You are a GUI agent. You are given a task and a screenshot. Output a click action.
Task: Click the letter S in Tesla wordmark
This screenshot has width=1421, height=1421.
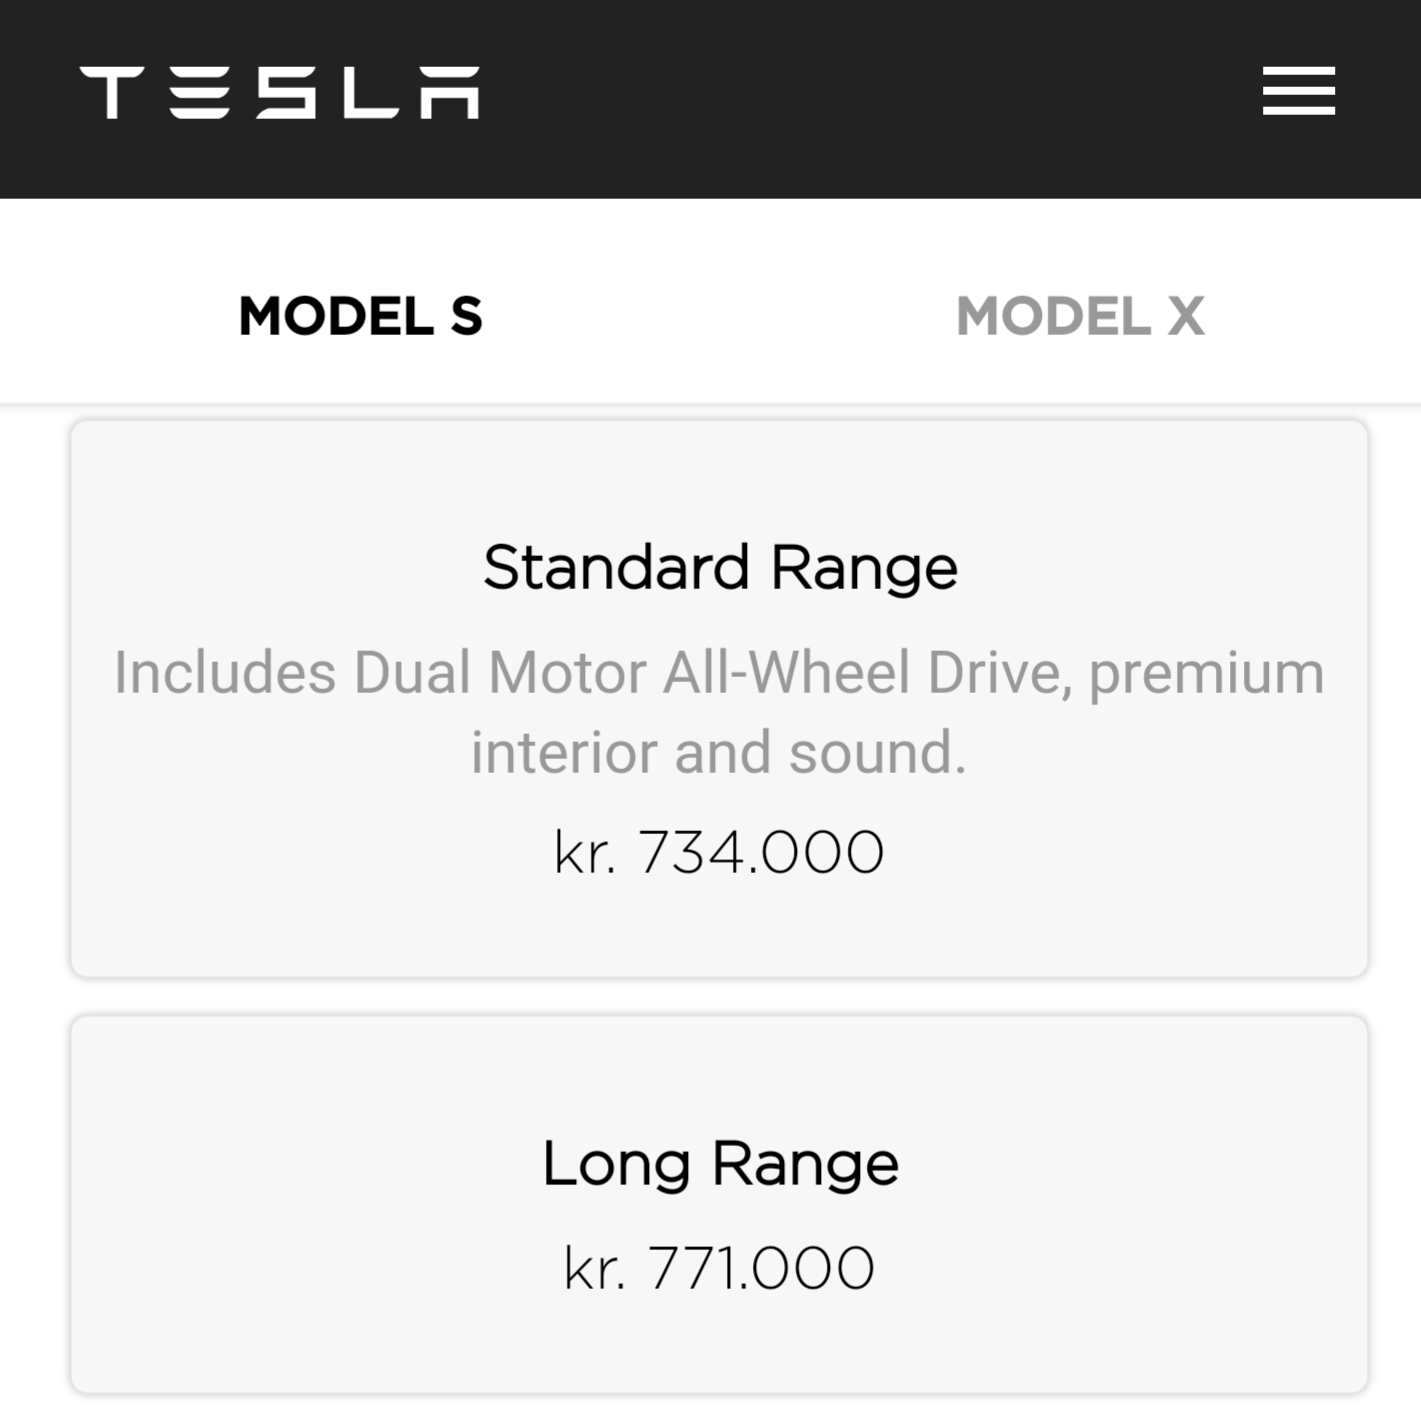pos(287,92)
